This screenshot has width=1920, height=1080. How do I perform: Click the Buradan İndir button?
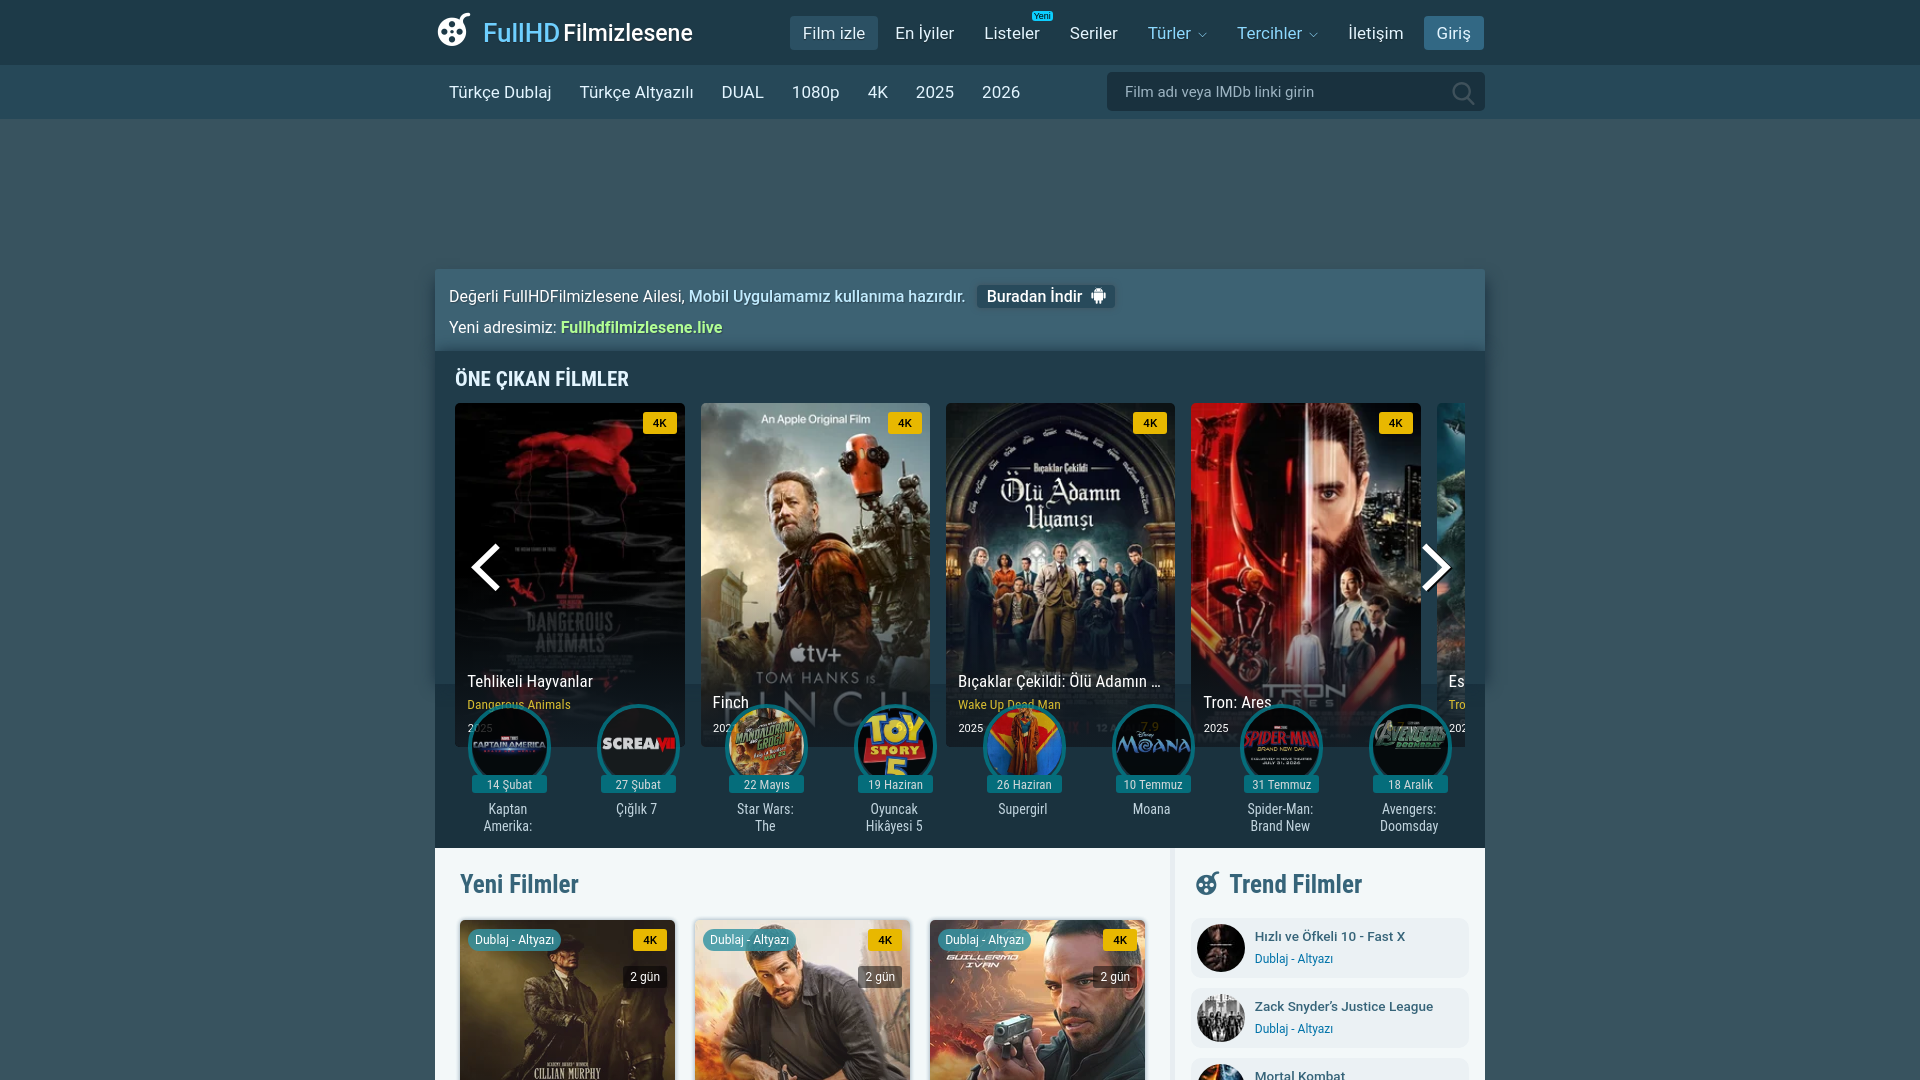[x=1045, y=296]
